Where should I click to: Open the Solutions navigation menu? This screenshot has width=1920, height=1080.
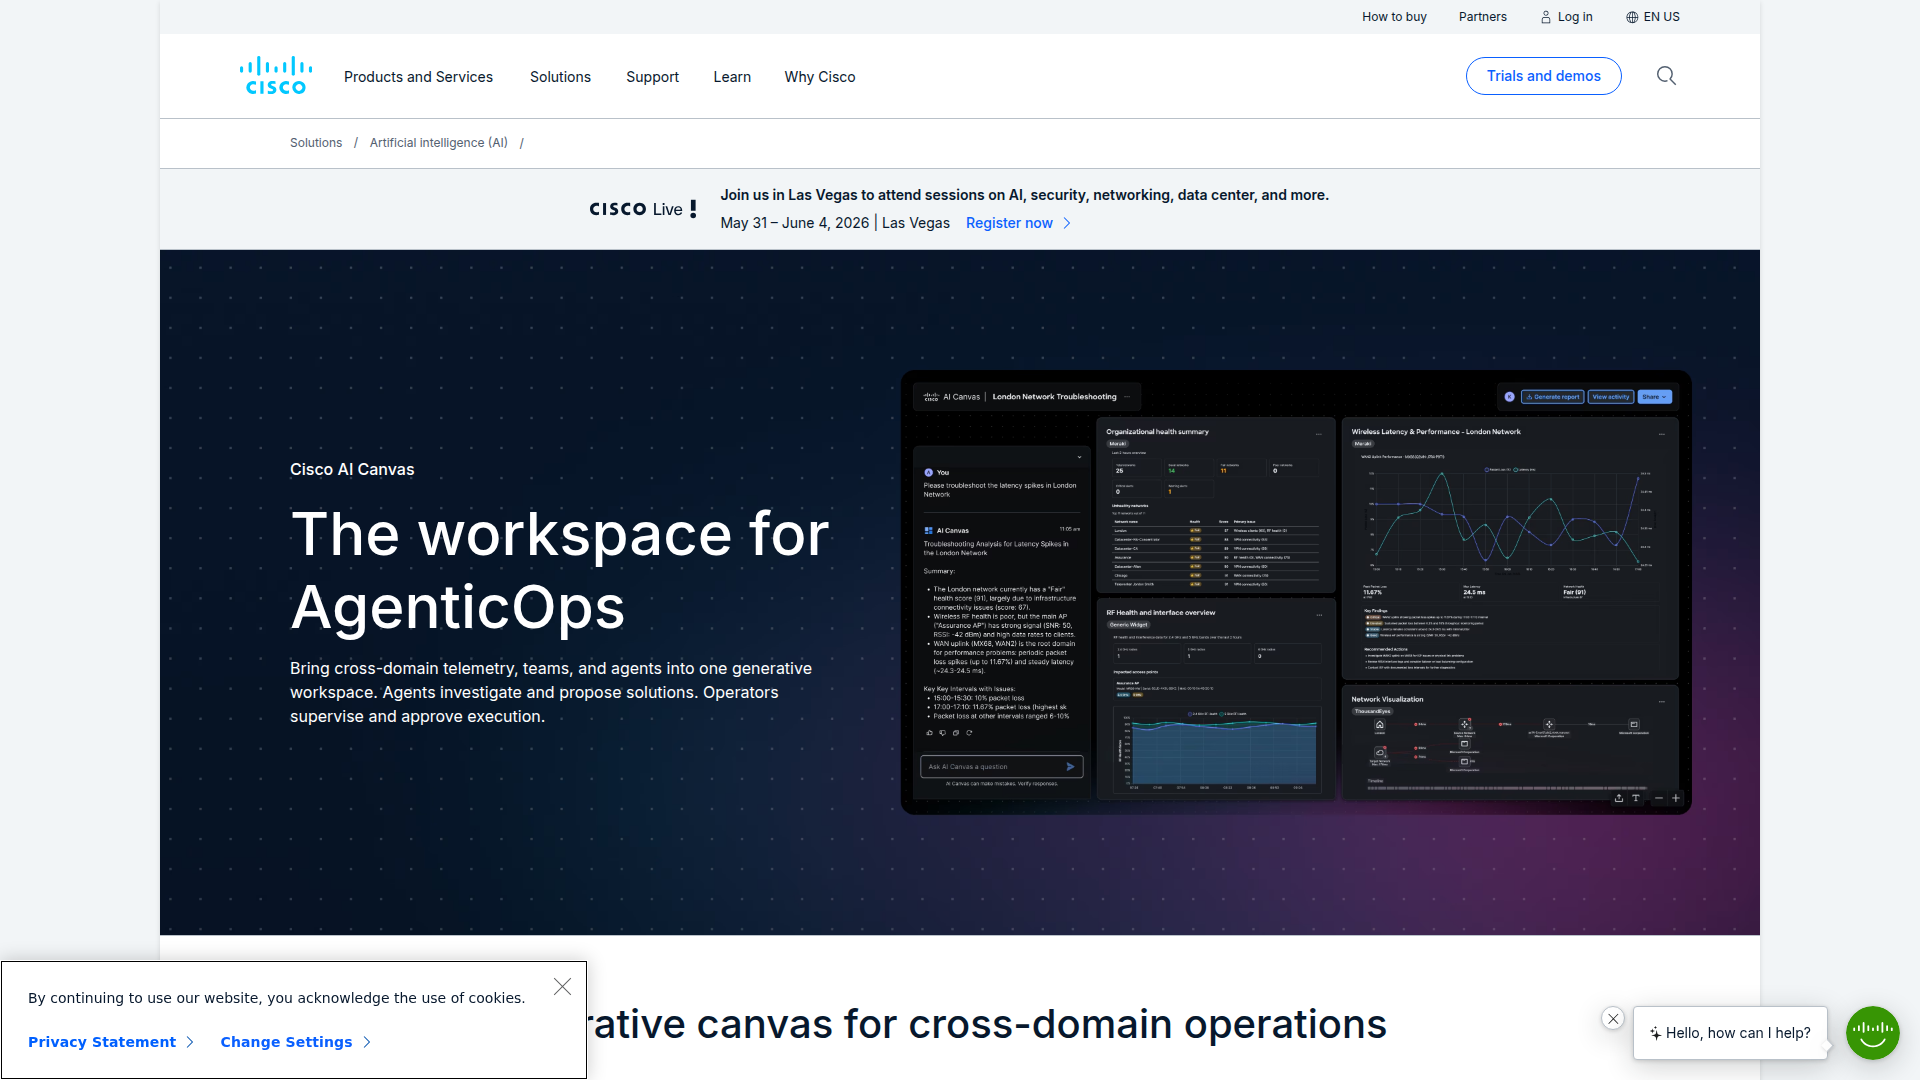560,77
